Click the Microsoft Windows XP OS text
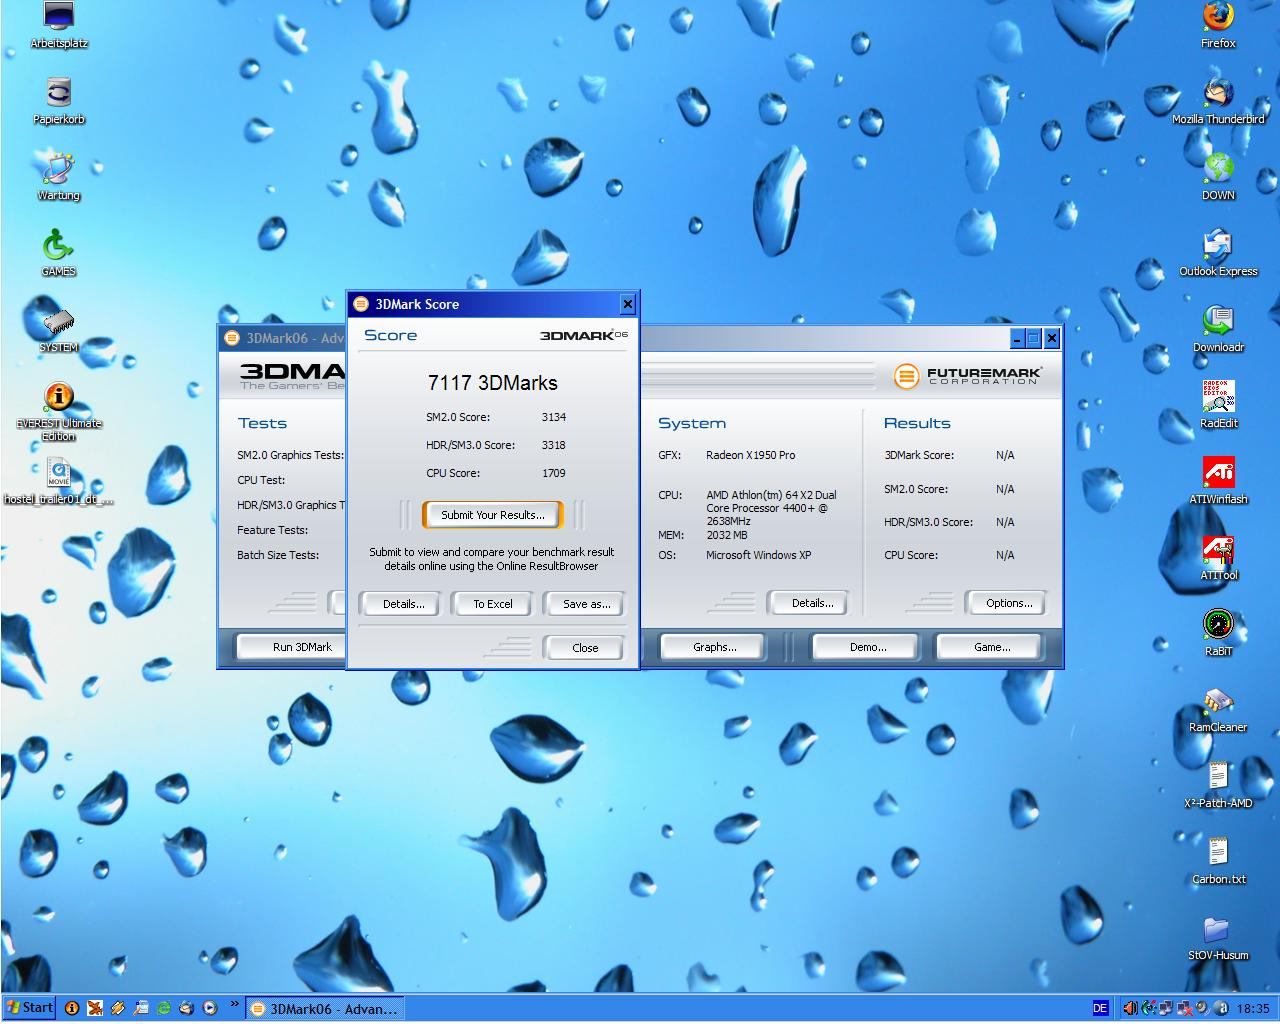This screenshot has width=1280, height=1024. (758, 555)
